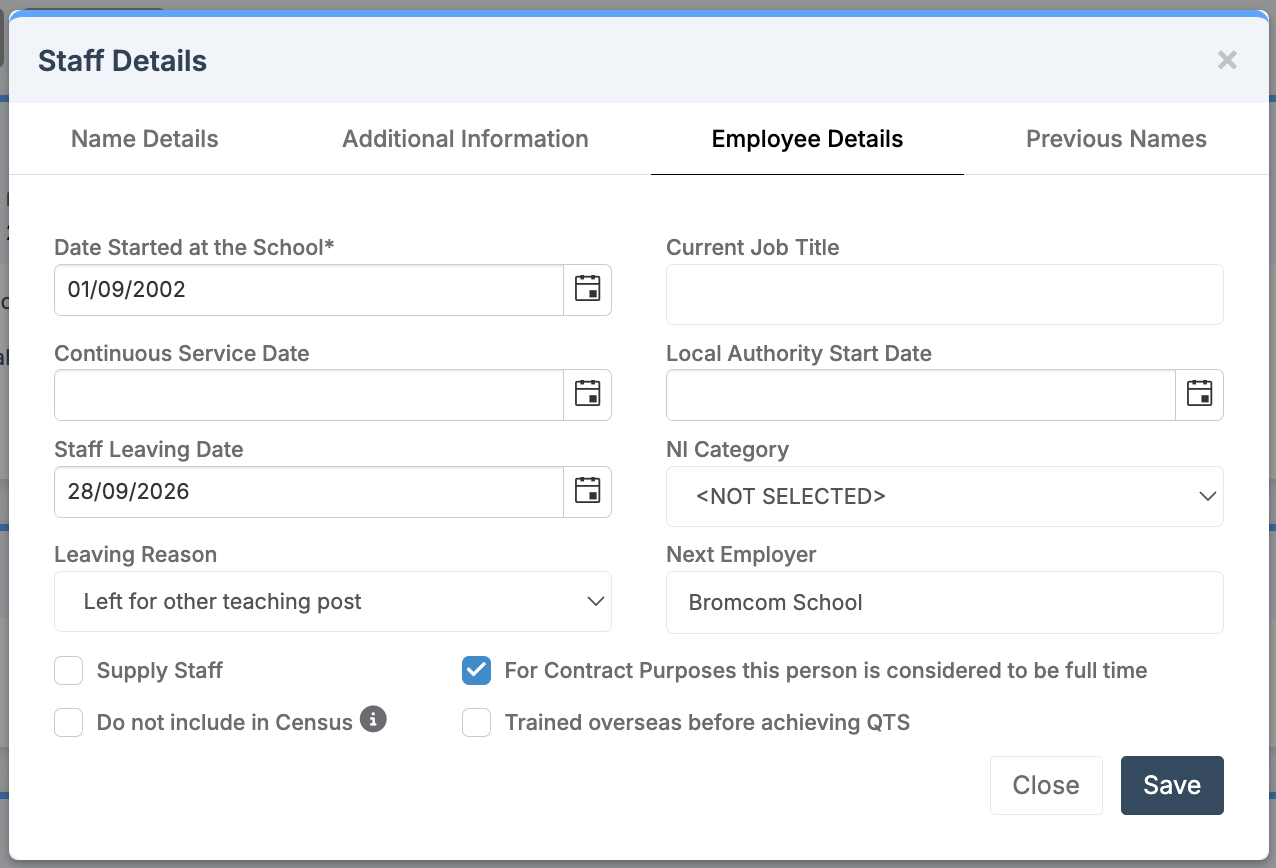Uncheck the full time contract purposes checkbox
Image resolution: width=1276 pixels, height=868 pixels.
[x=476, y=670]
